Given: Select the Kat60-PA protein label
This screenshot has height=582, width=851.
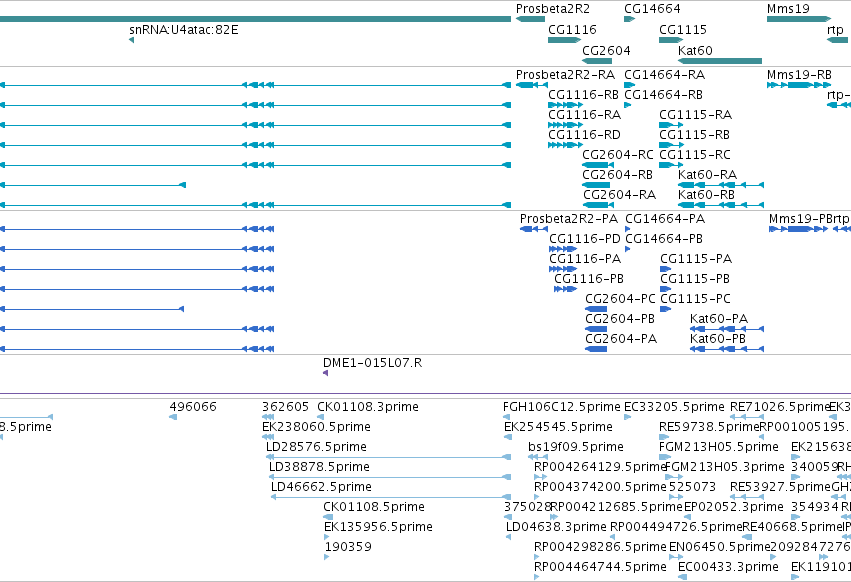Looking at the screenshot, I should (719, 320).
